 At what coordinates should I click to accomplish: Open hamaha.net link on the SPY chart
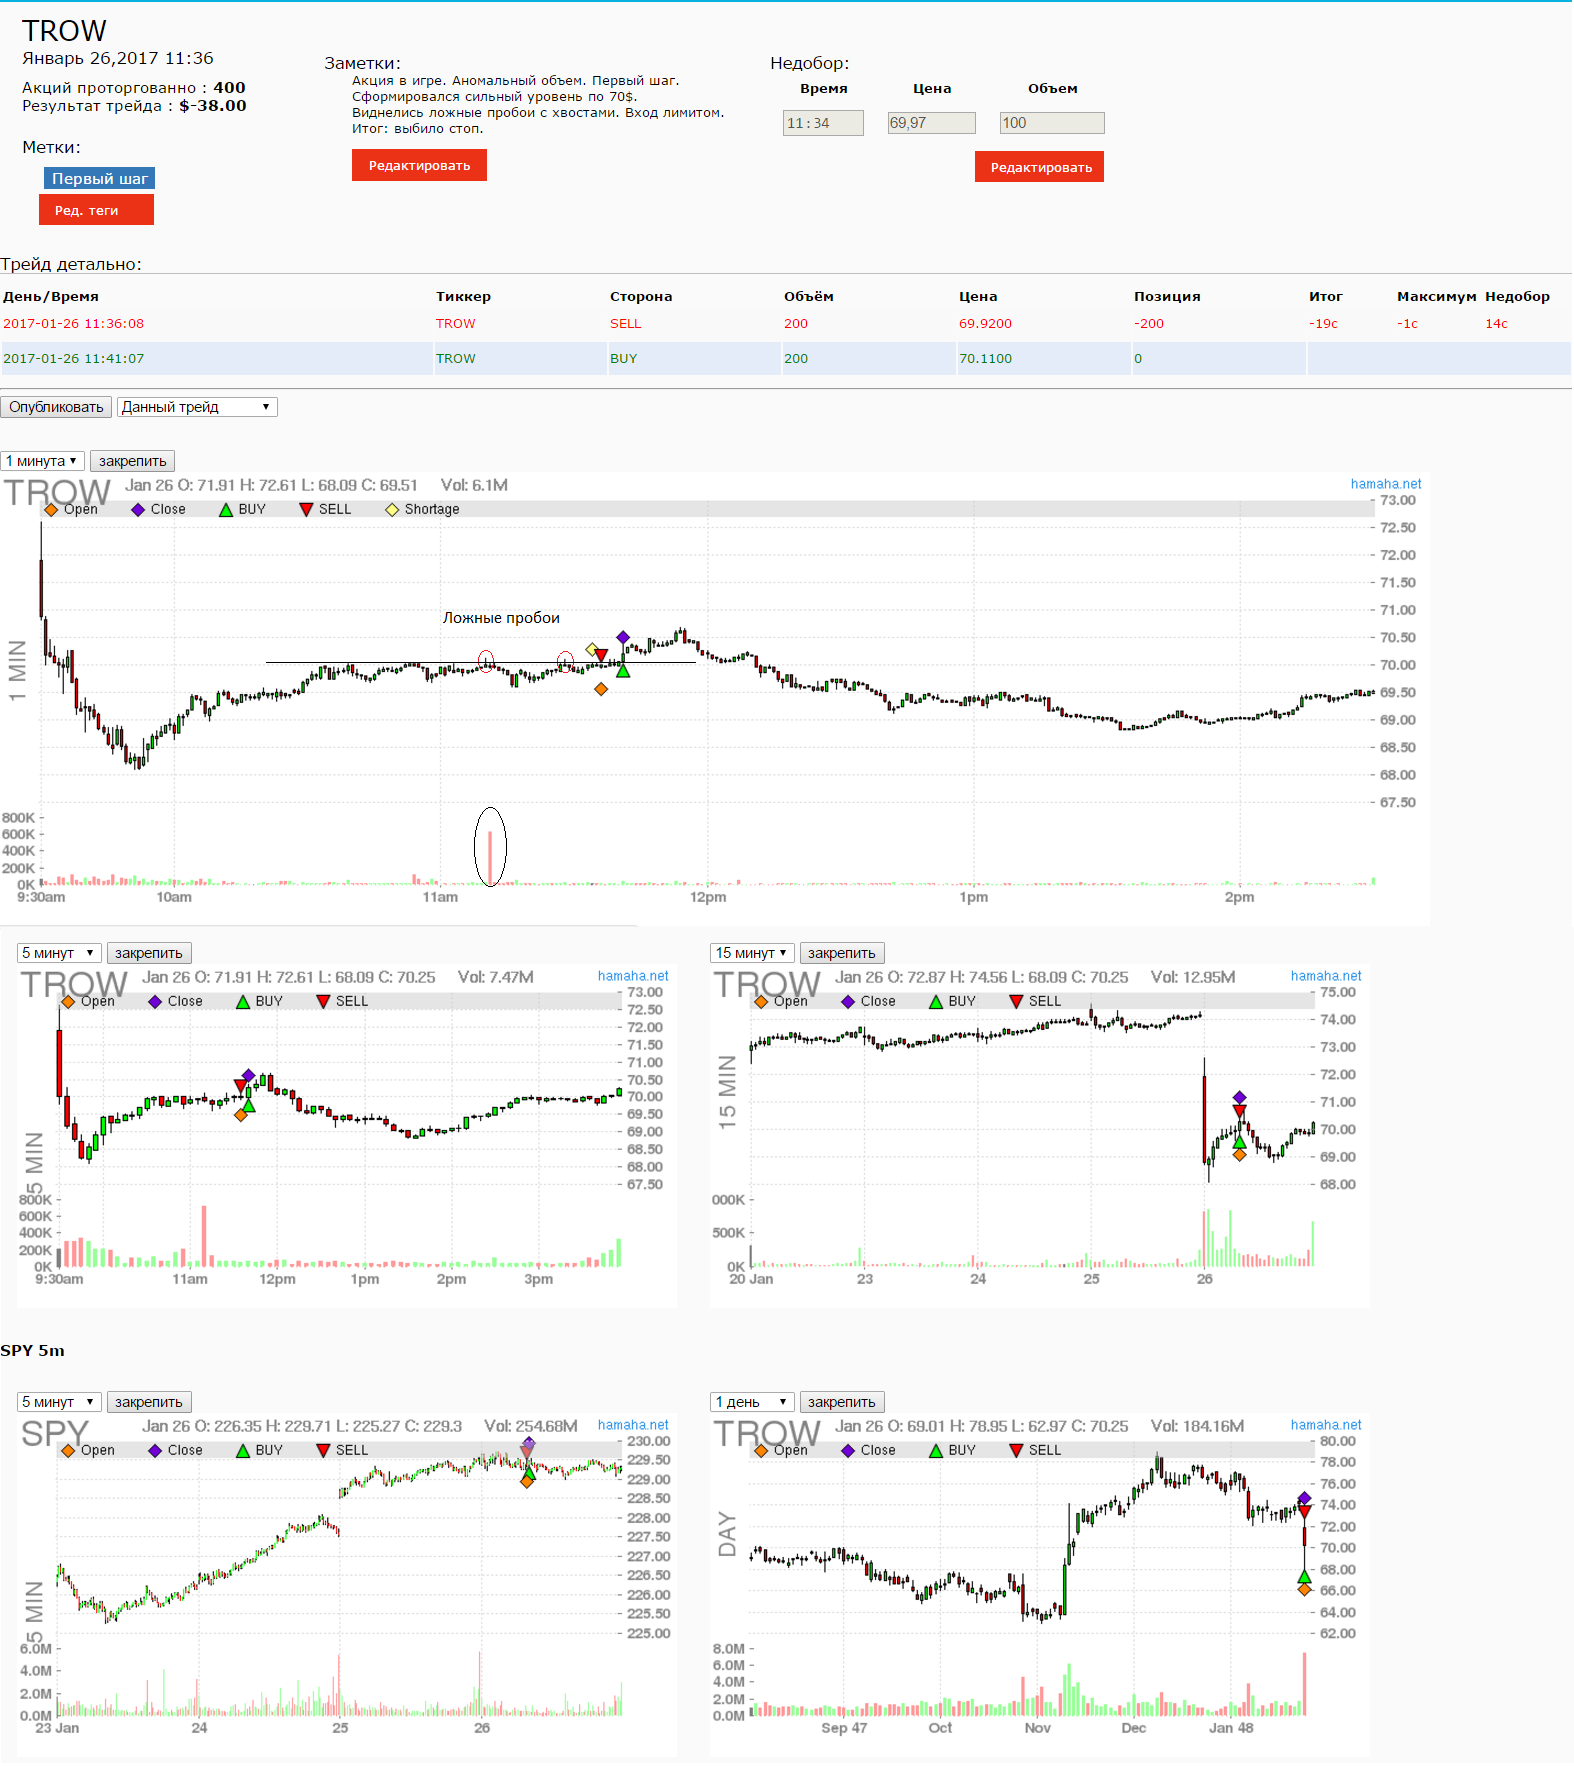click(x=633, y=1425)
